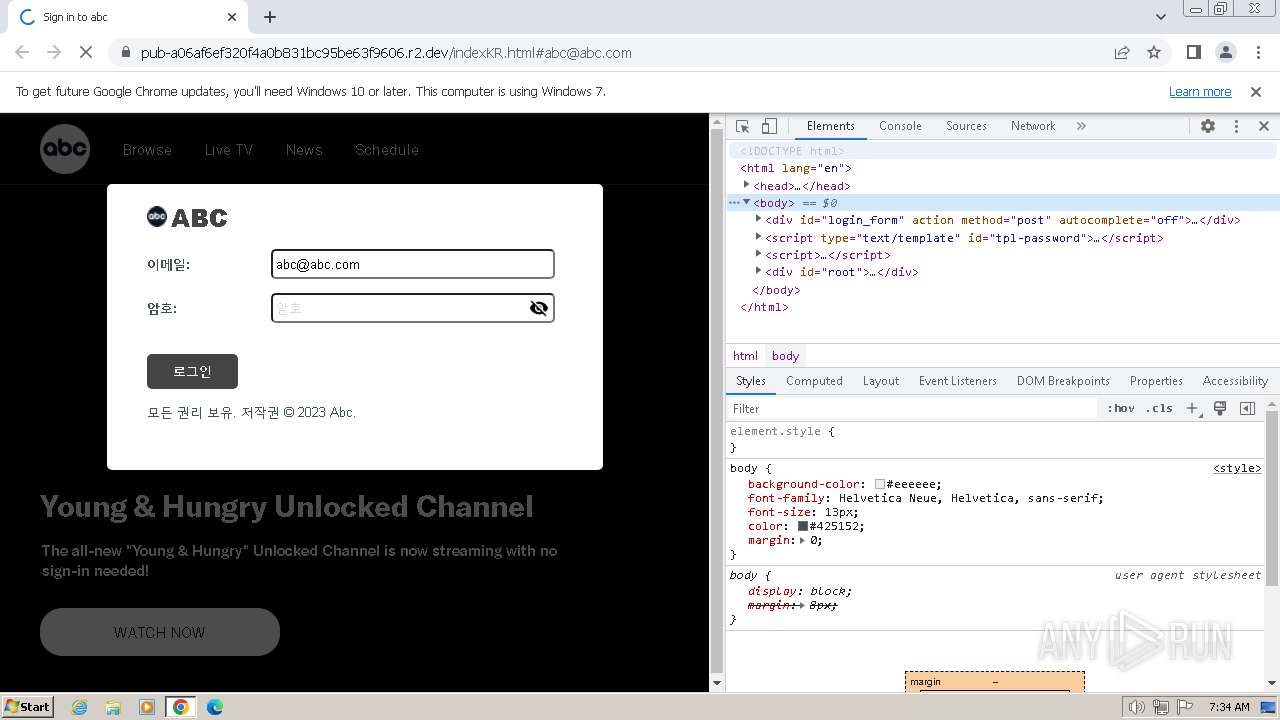Click the new style rule plus icon

pyautogui.click(x=1192, y=408)
